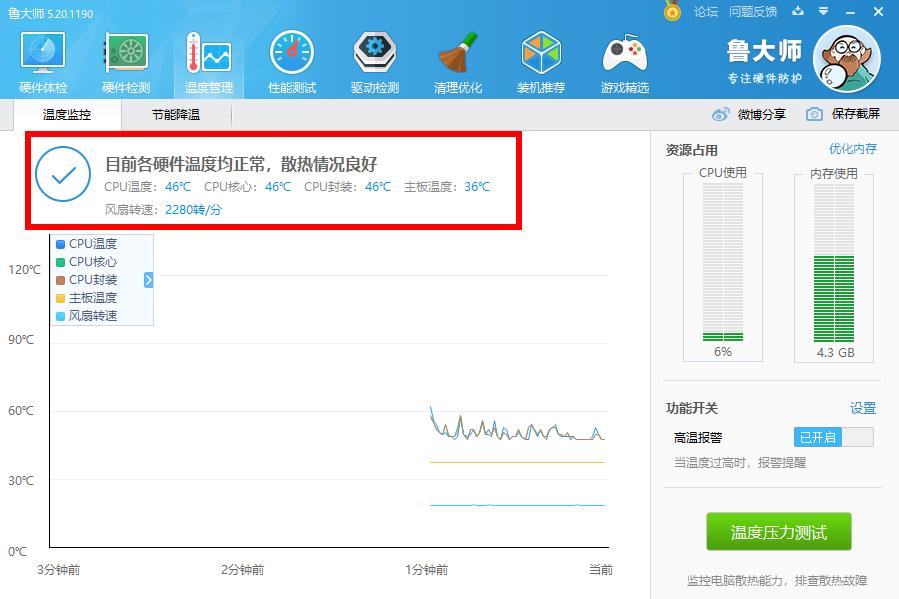The width and height of the screenshot is (899, 599).
Task: Select the 硬件检测 tool
Action: [123, 60]
